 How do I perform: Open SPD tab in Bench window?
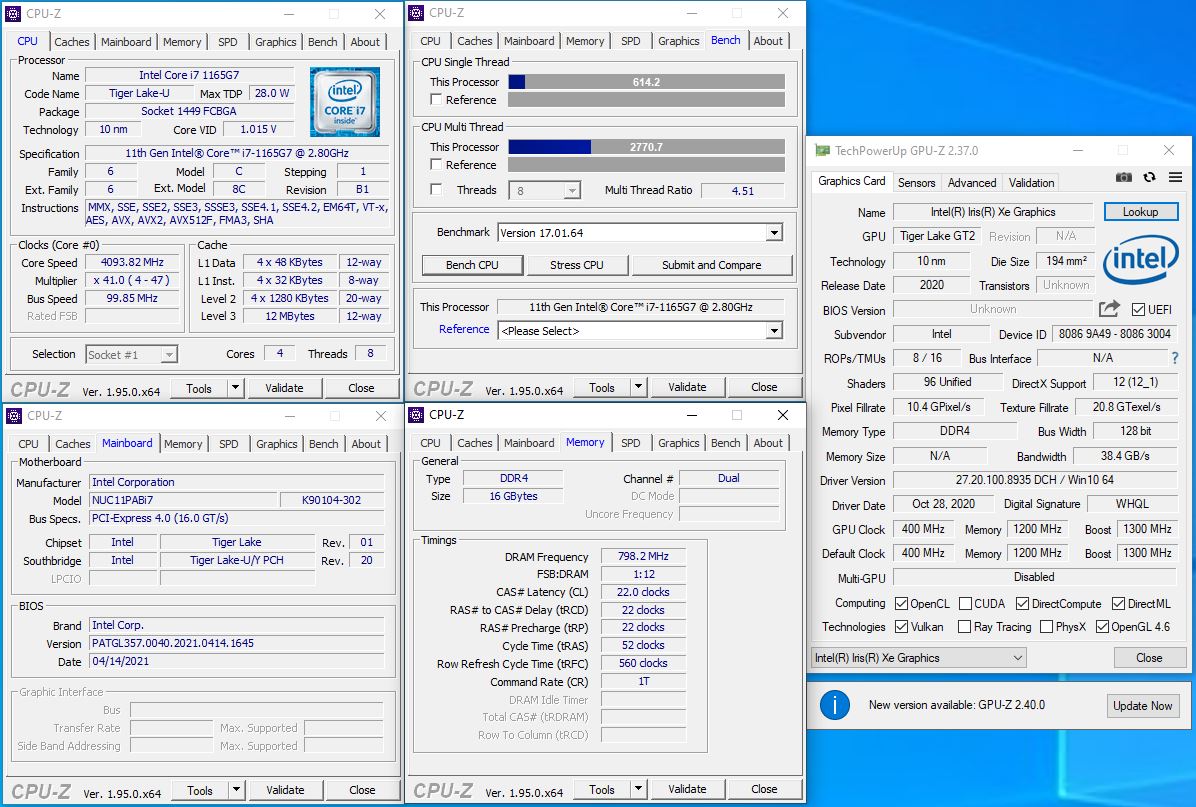631,41
